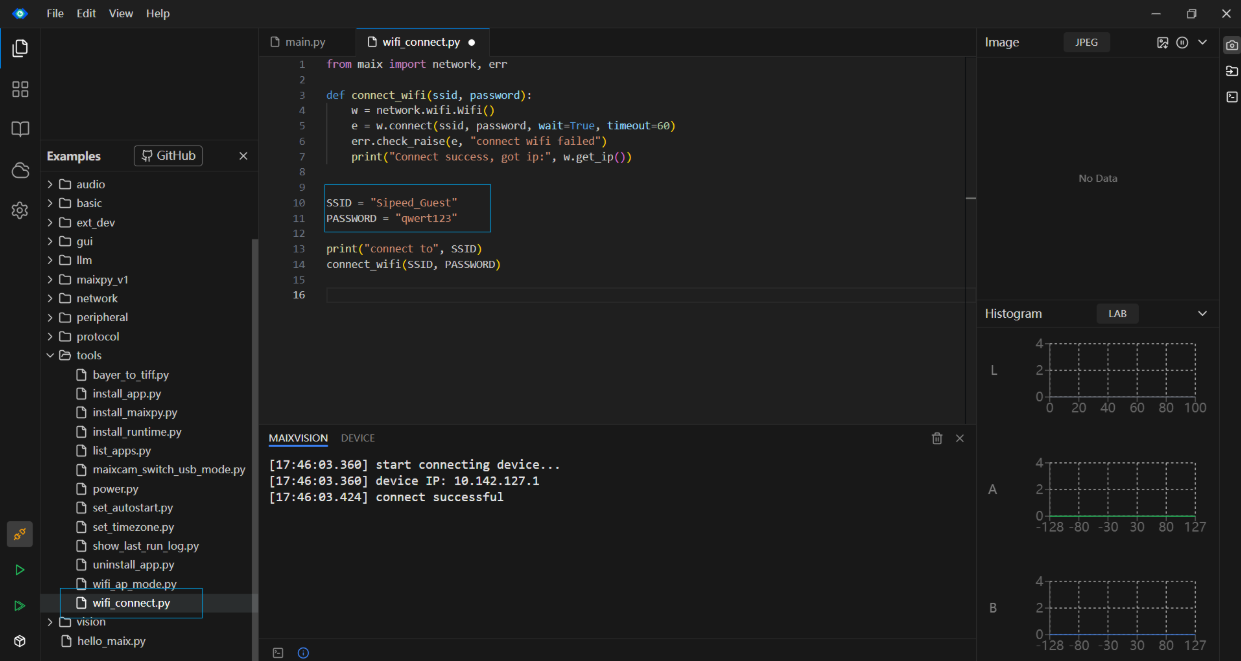Click the blue info icon in status bar
The width and height of the screenshot is (1241, 661).
(303, 653)
